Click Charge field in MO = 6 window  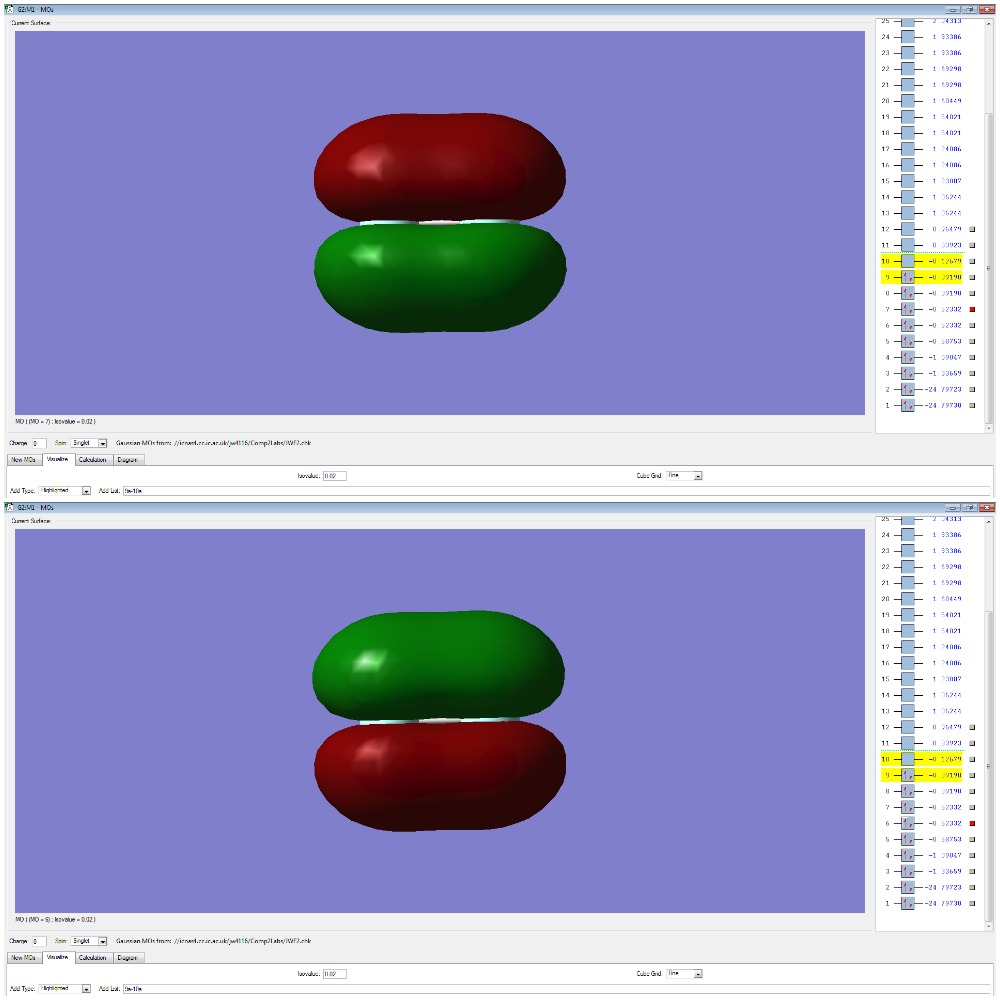(x=39, y=941)
